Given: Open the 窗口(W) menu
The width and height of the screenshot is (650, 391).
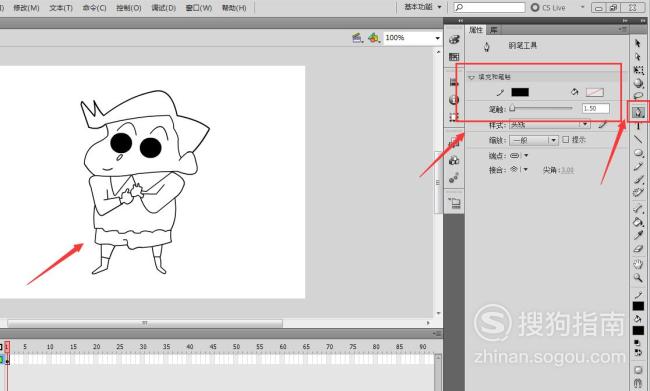Looking at the screenshot, I should (x=199, y=8).
